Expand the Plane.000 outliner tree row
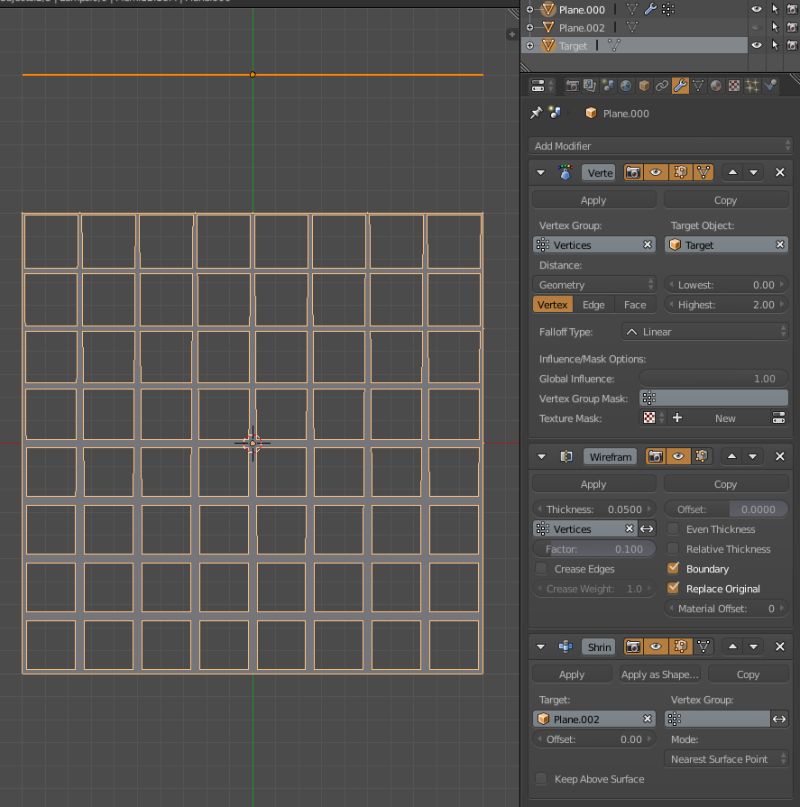 click(530, 9)
